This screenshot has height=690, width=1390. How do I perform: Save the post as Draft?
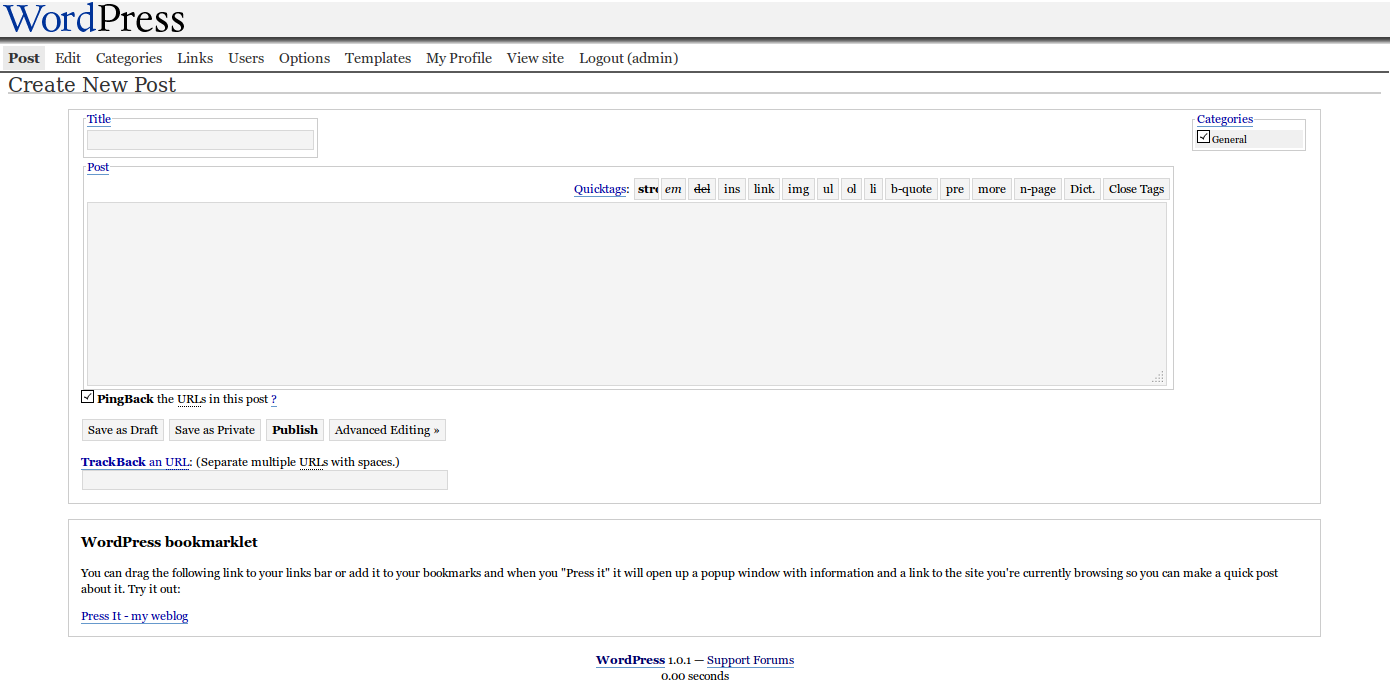tap(123, 430)
